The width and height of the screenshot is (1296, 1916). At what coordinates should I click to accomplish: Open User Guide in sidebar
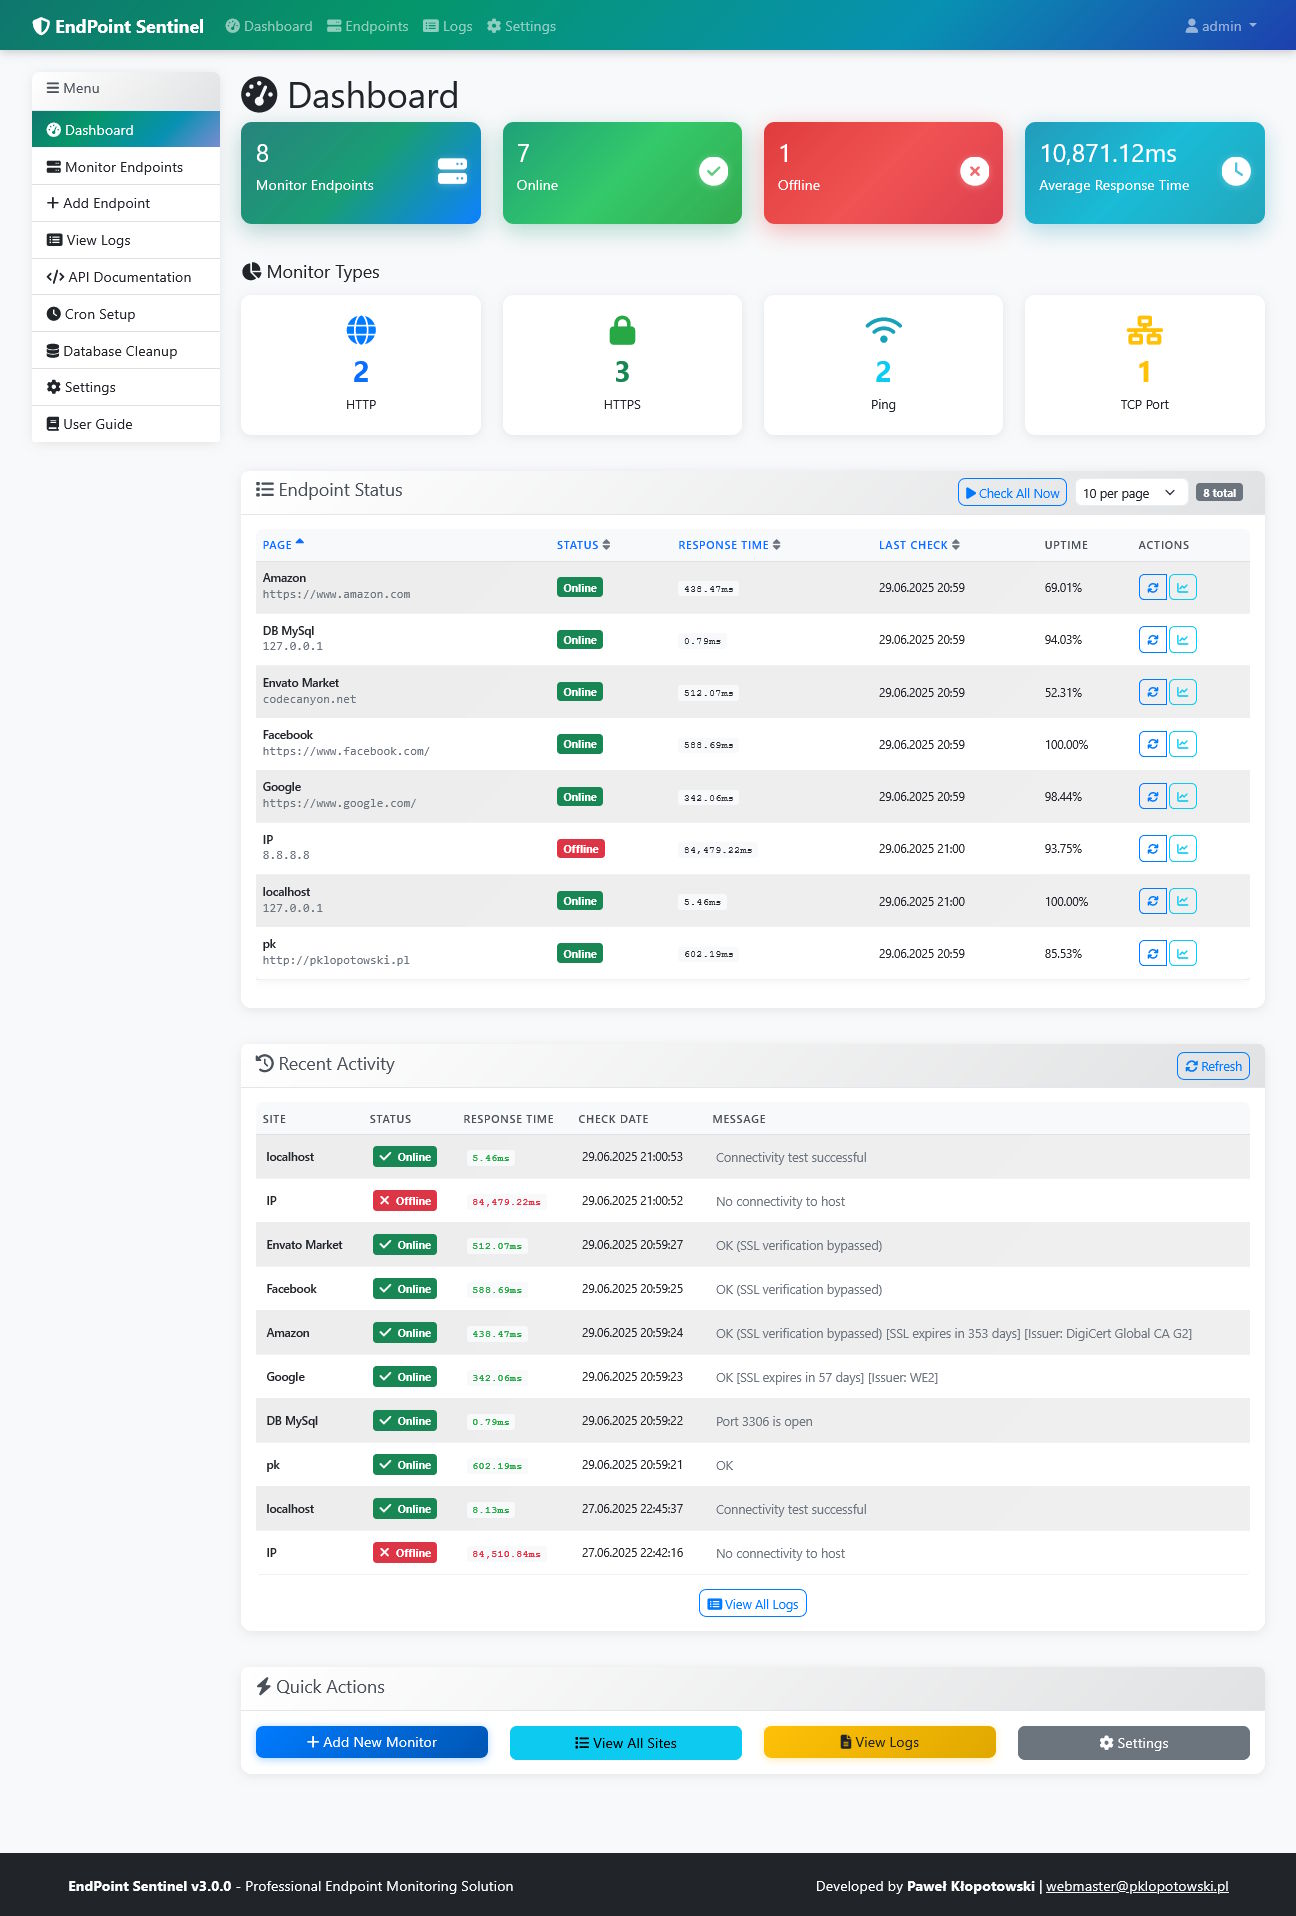pos(126,424)
